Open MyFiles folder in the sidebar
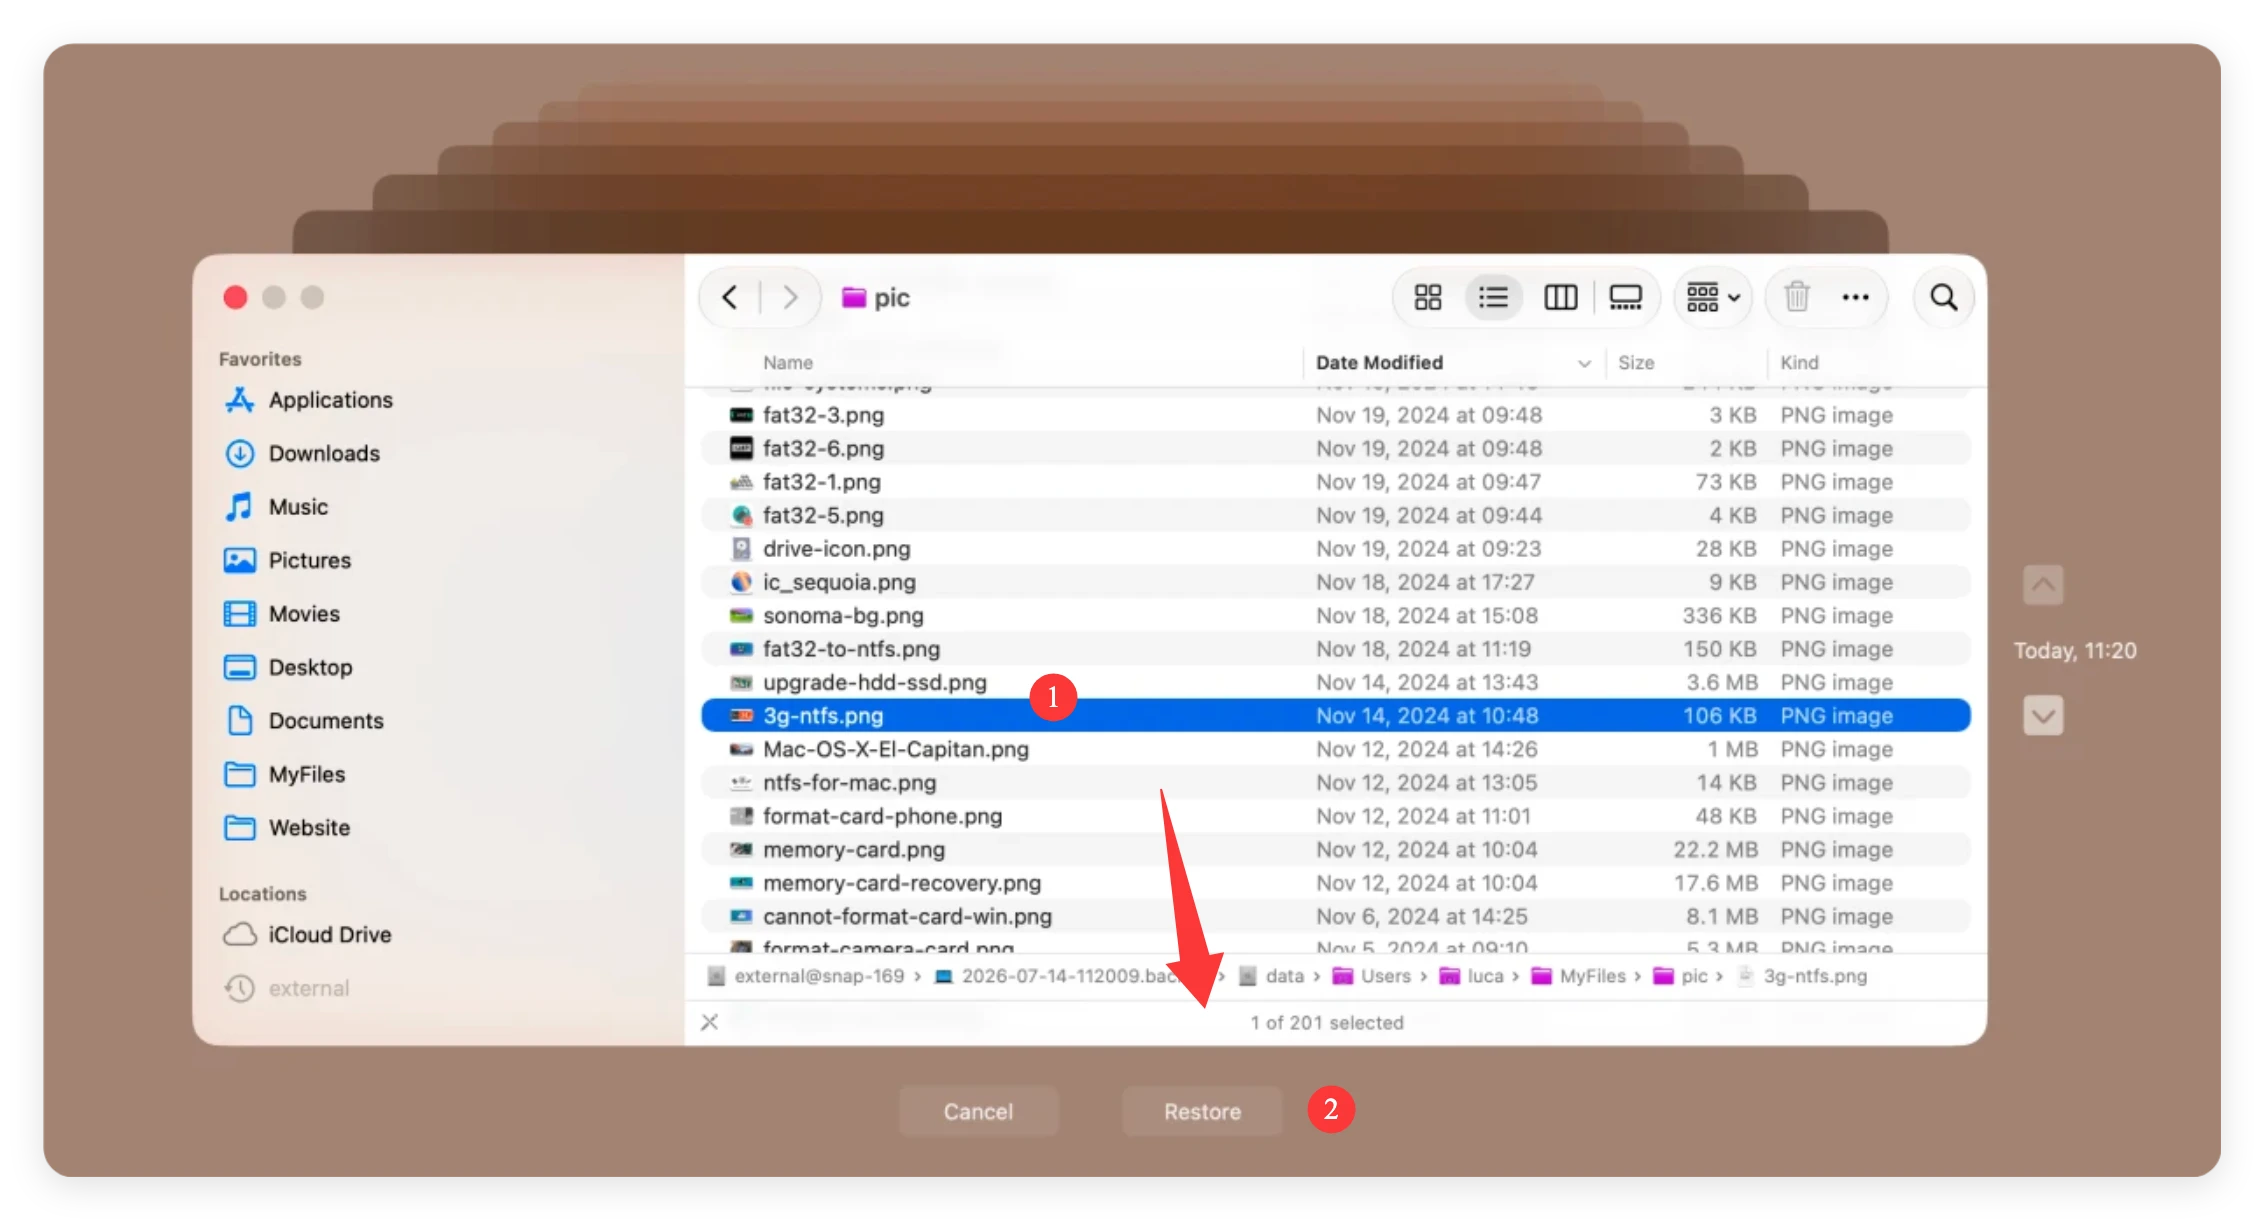The height and width of the screenshot is (1220, 2264). [285, 774]
